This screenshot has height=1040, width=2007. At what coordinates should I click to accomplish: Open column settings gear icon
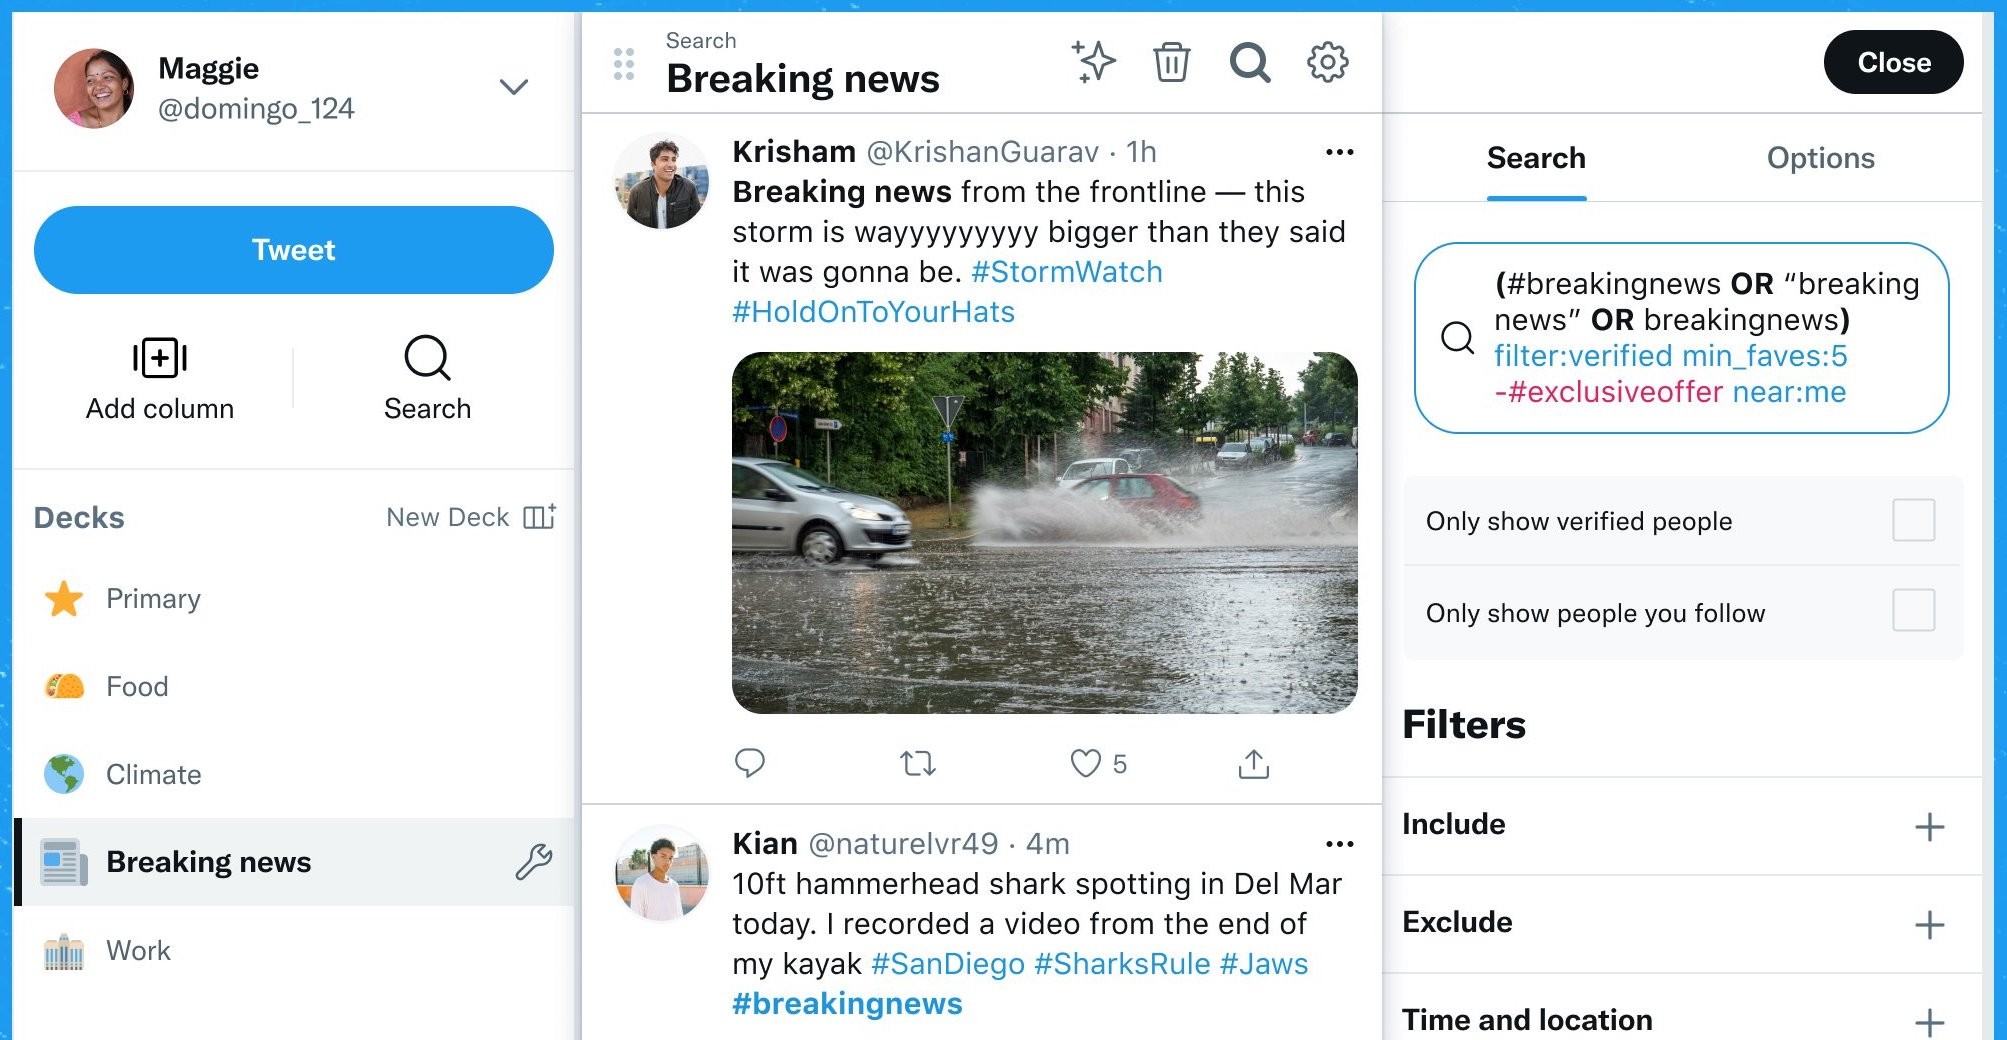1328,62
